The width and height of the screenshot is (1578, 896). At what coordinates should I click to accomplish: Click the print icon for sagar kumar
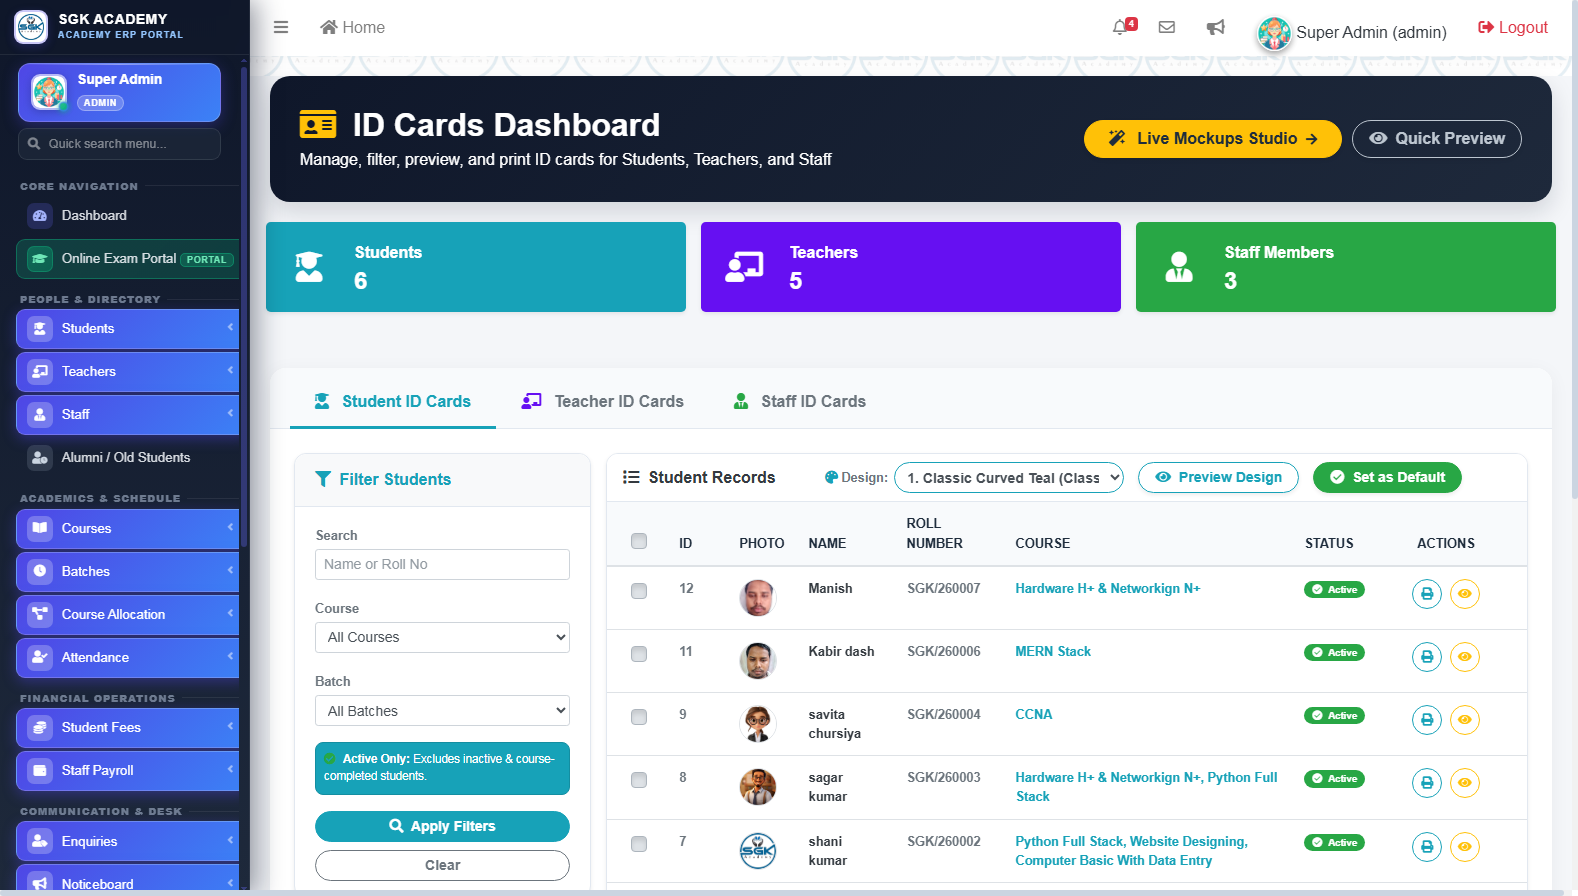(1427, 783)
